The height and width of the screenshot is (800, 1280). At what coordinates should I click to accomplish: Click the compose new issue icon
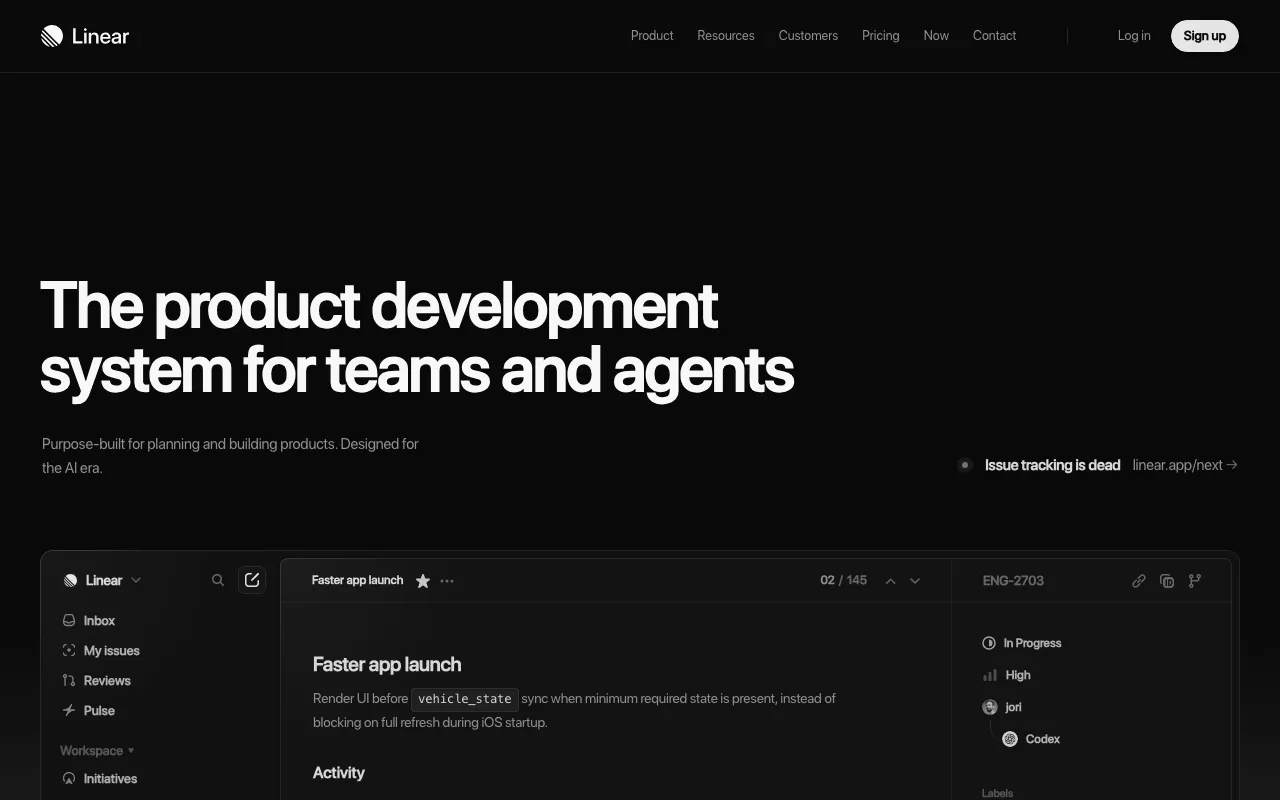252,580
